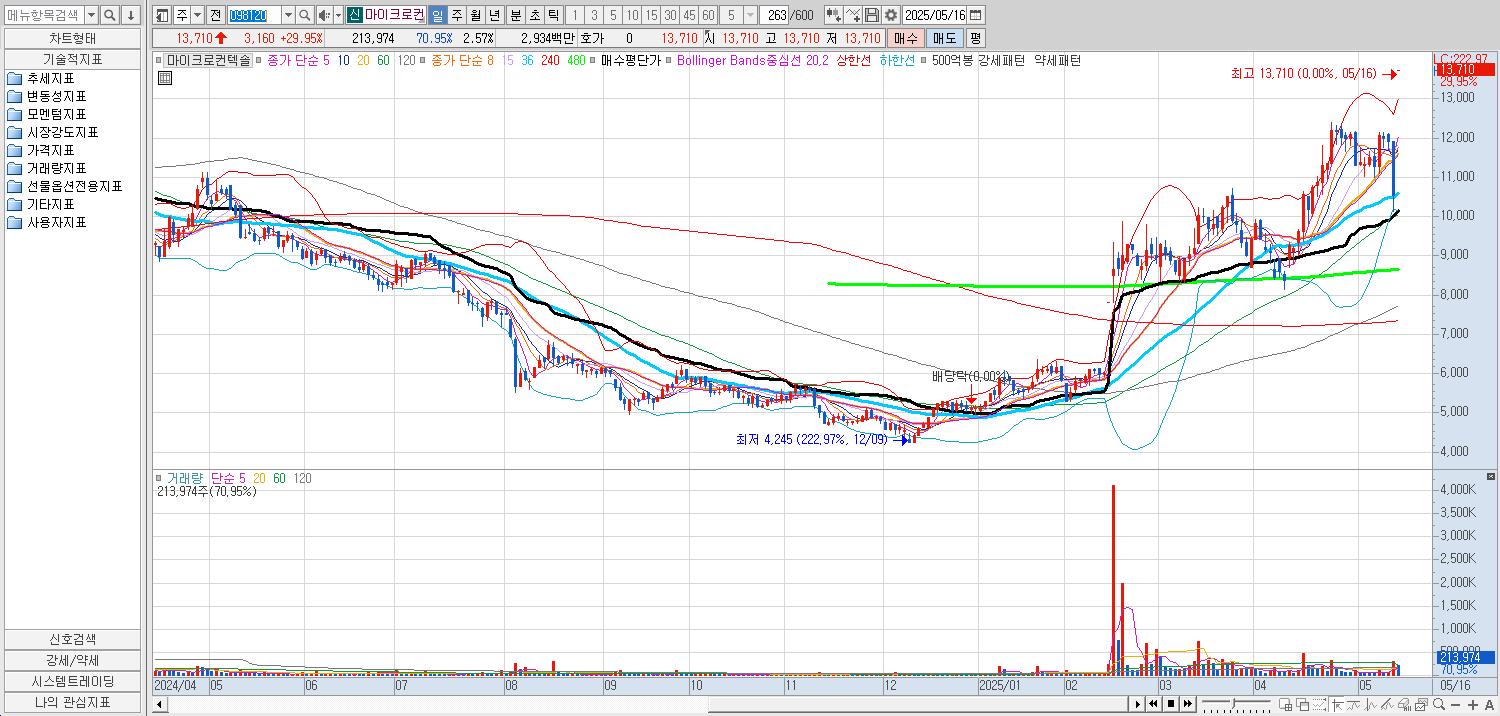Click the stock search magnifier icon
The height and width of the screenshot is (716, 1500).
click(305, 15)
